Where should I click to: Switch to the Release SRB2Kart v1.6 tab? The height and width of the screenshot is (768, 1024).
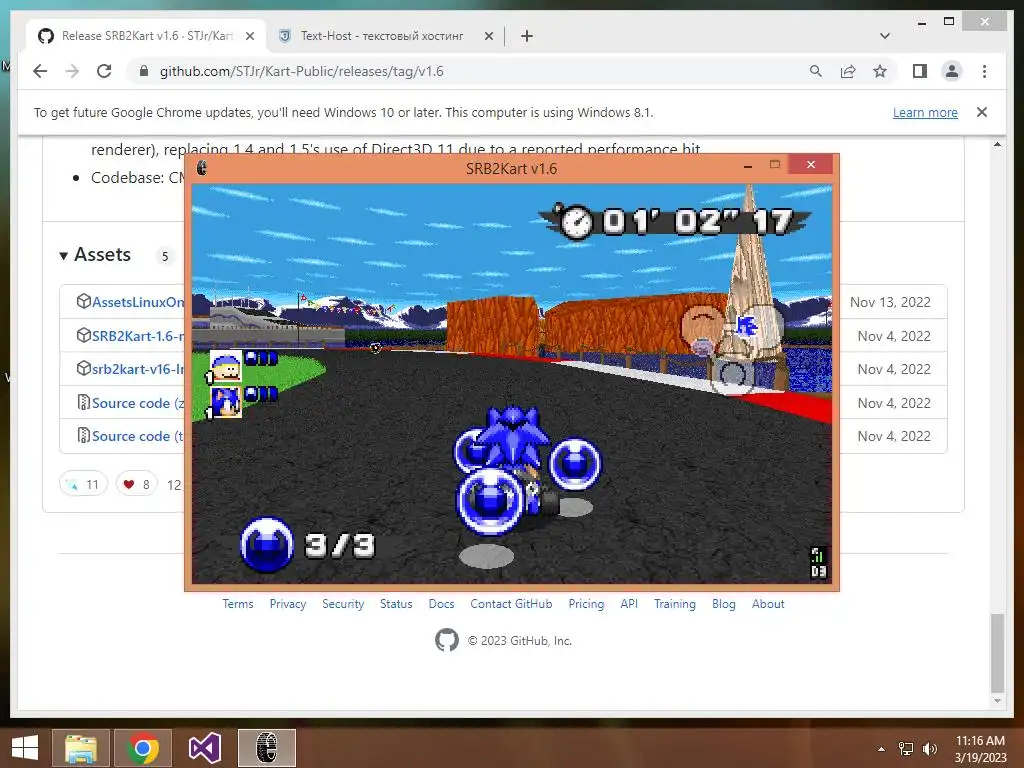tap(146, 36)
